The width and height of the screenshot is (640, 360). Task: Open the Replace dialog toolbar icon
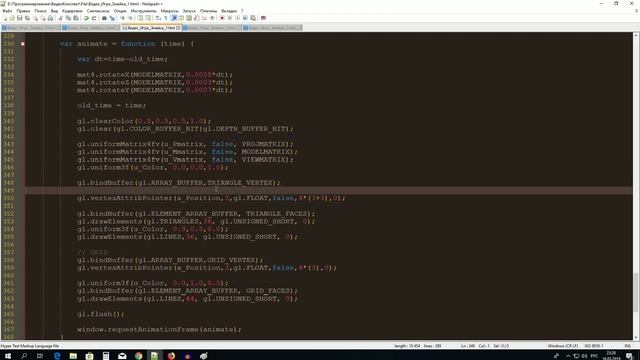click(112, 18)
